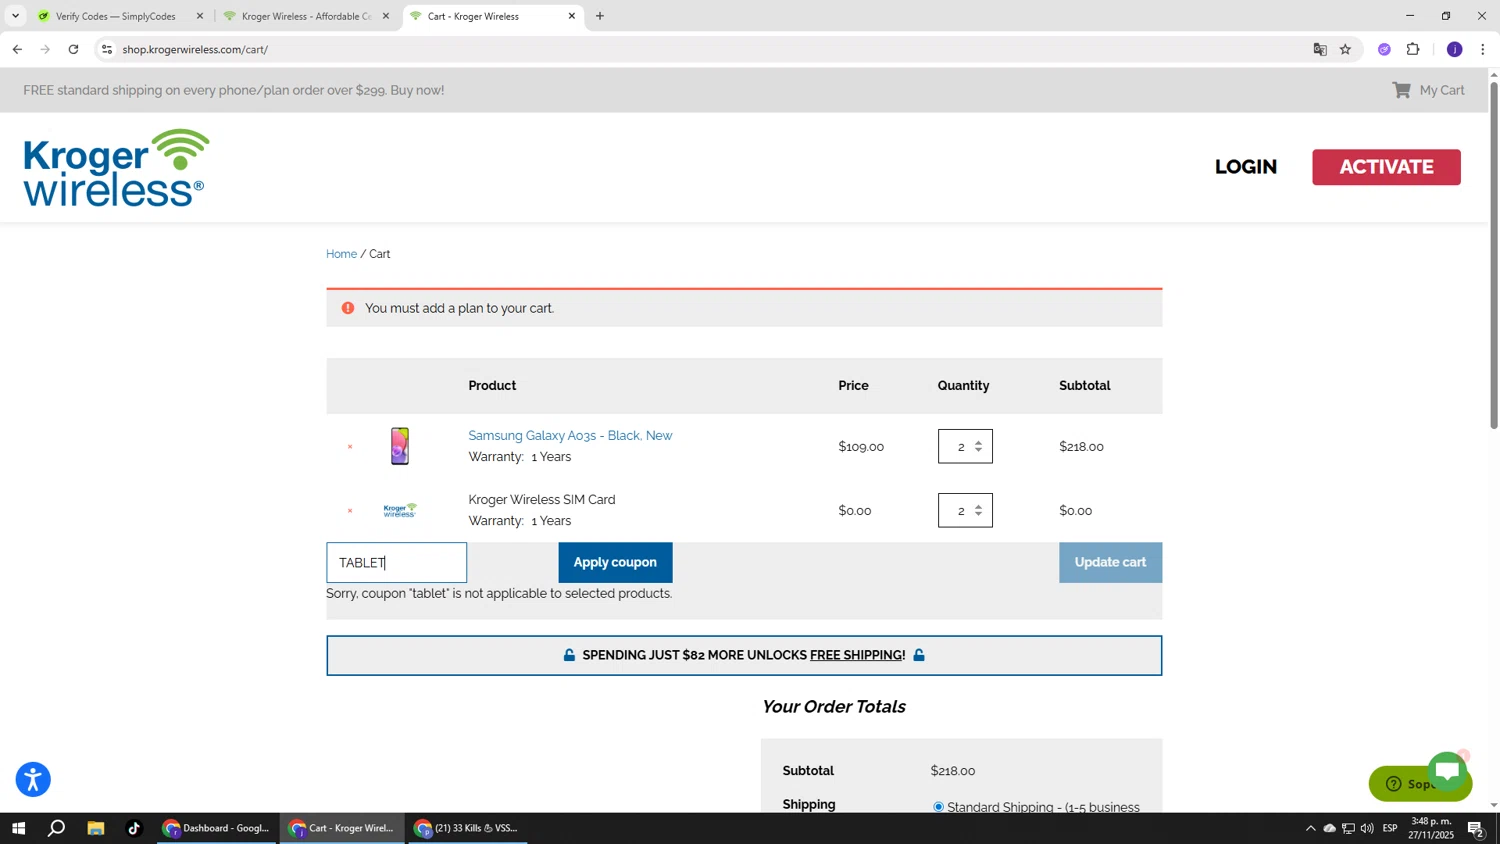Close the Cart - Kroger Wireless tab

click(572, 16)
